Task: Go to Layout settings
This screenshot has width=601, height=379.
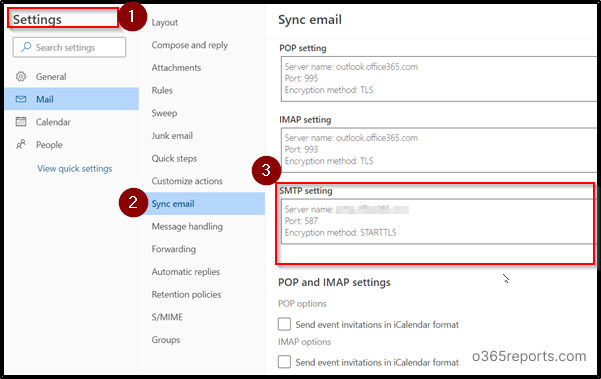Action: point(164,23)
